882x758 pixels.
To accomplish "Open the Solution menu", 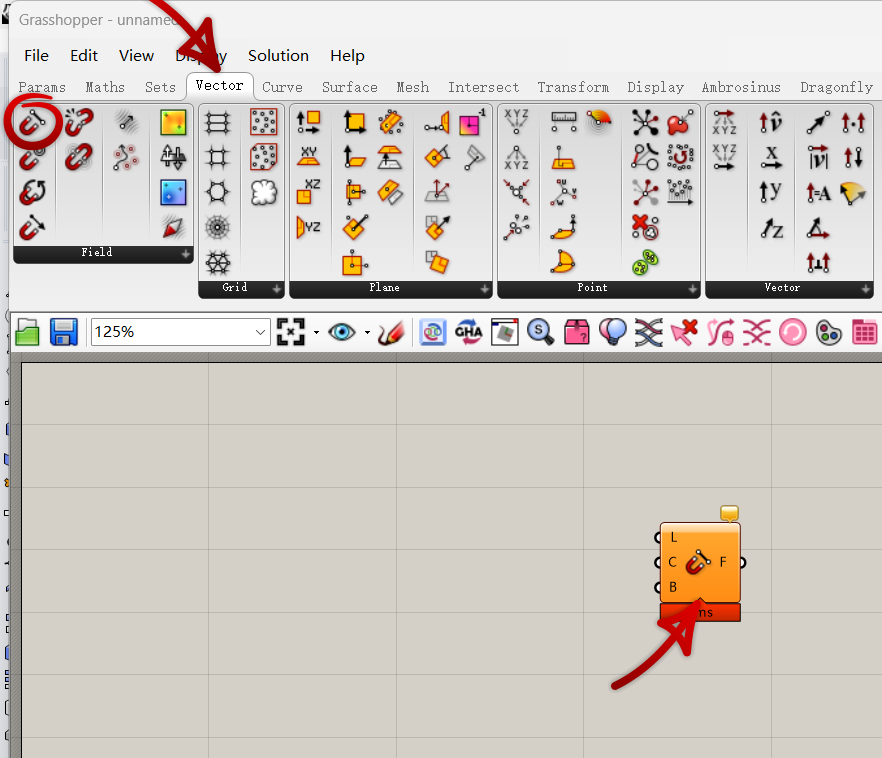I will (278, 56).
